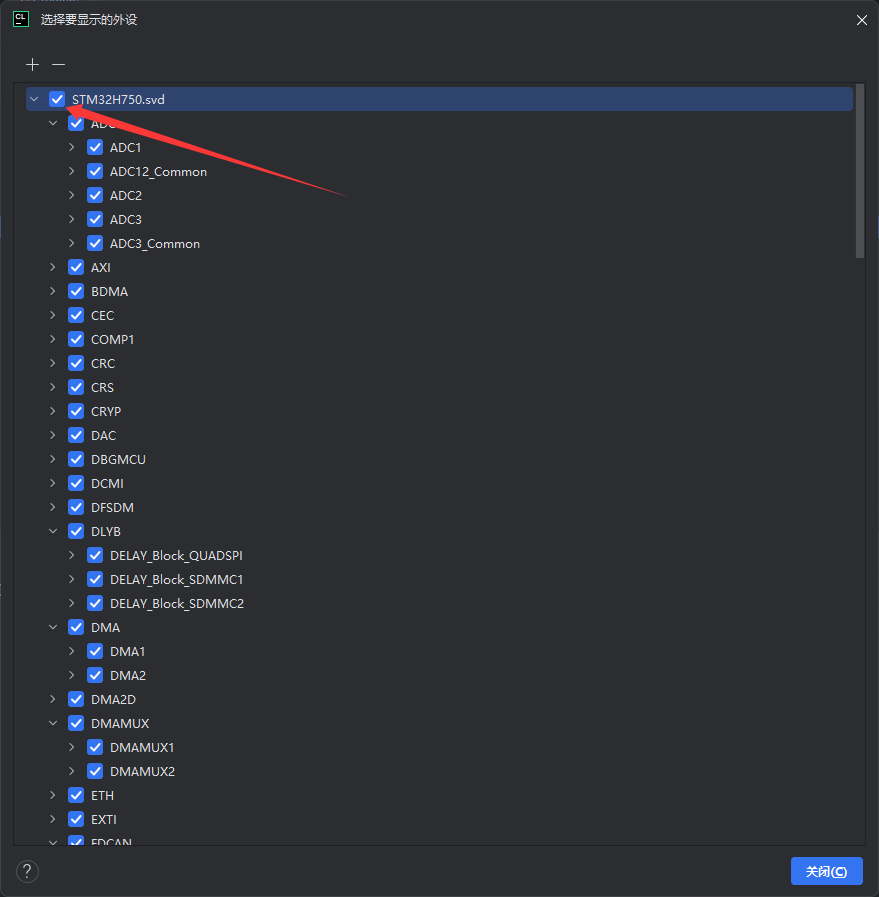Collapse the DMA group
The image size is (879, 897).
(x=53, y=628)
